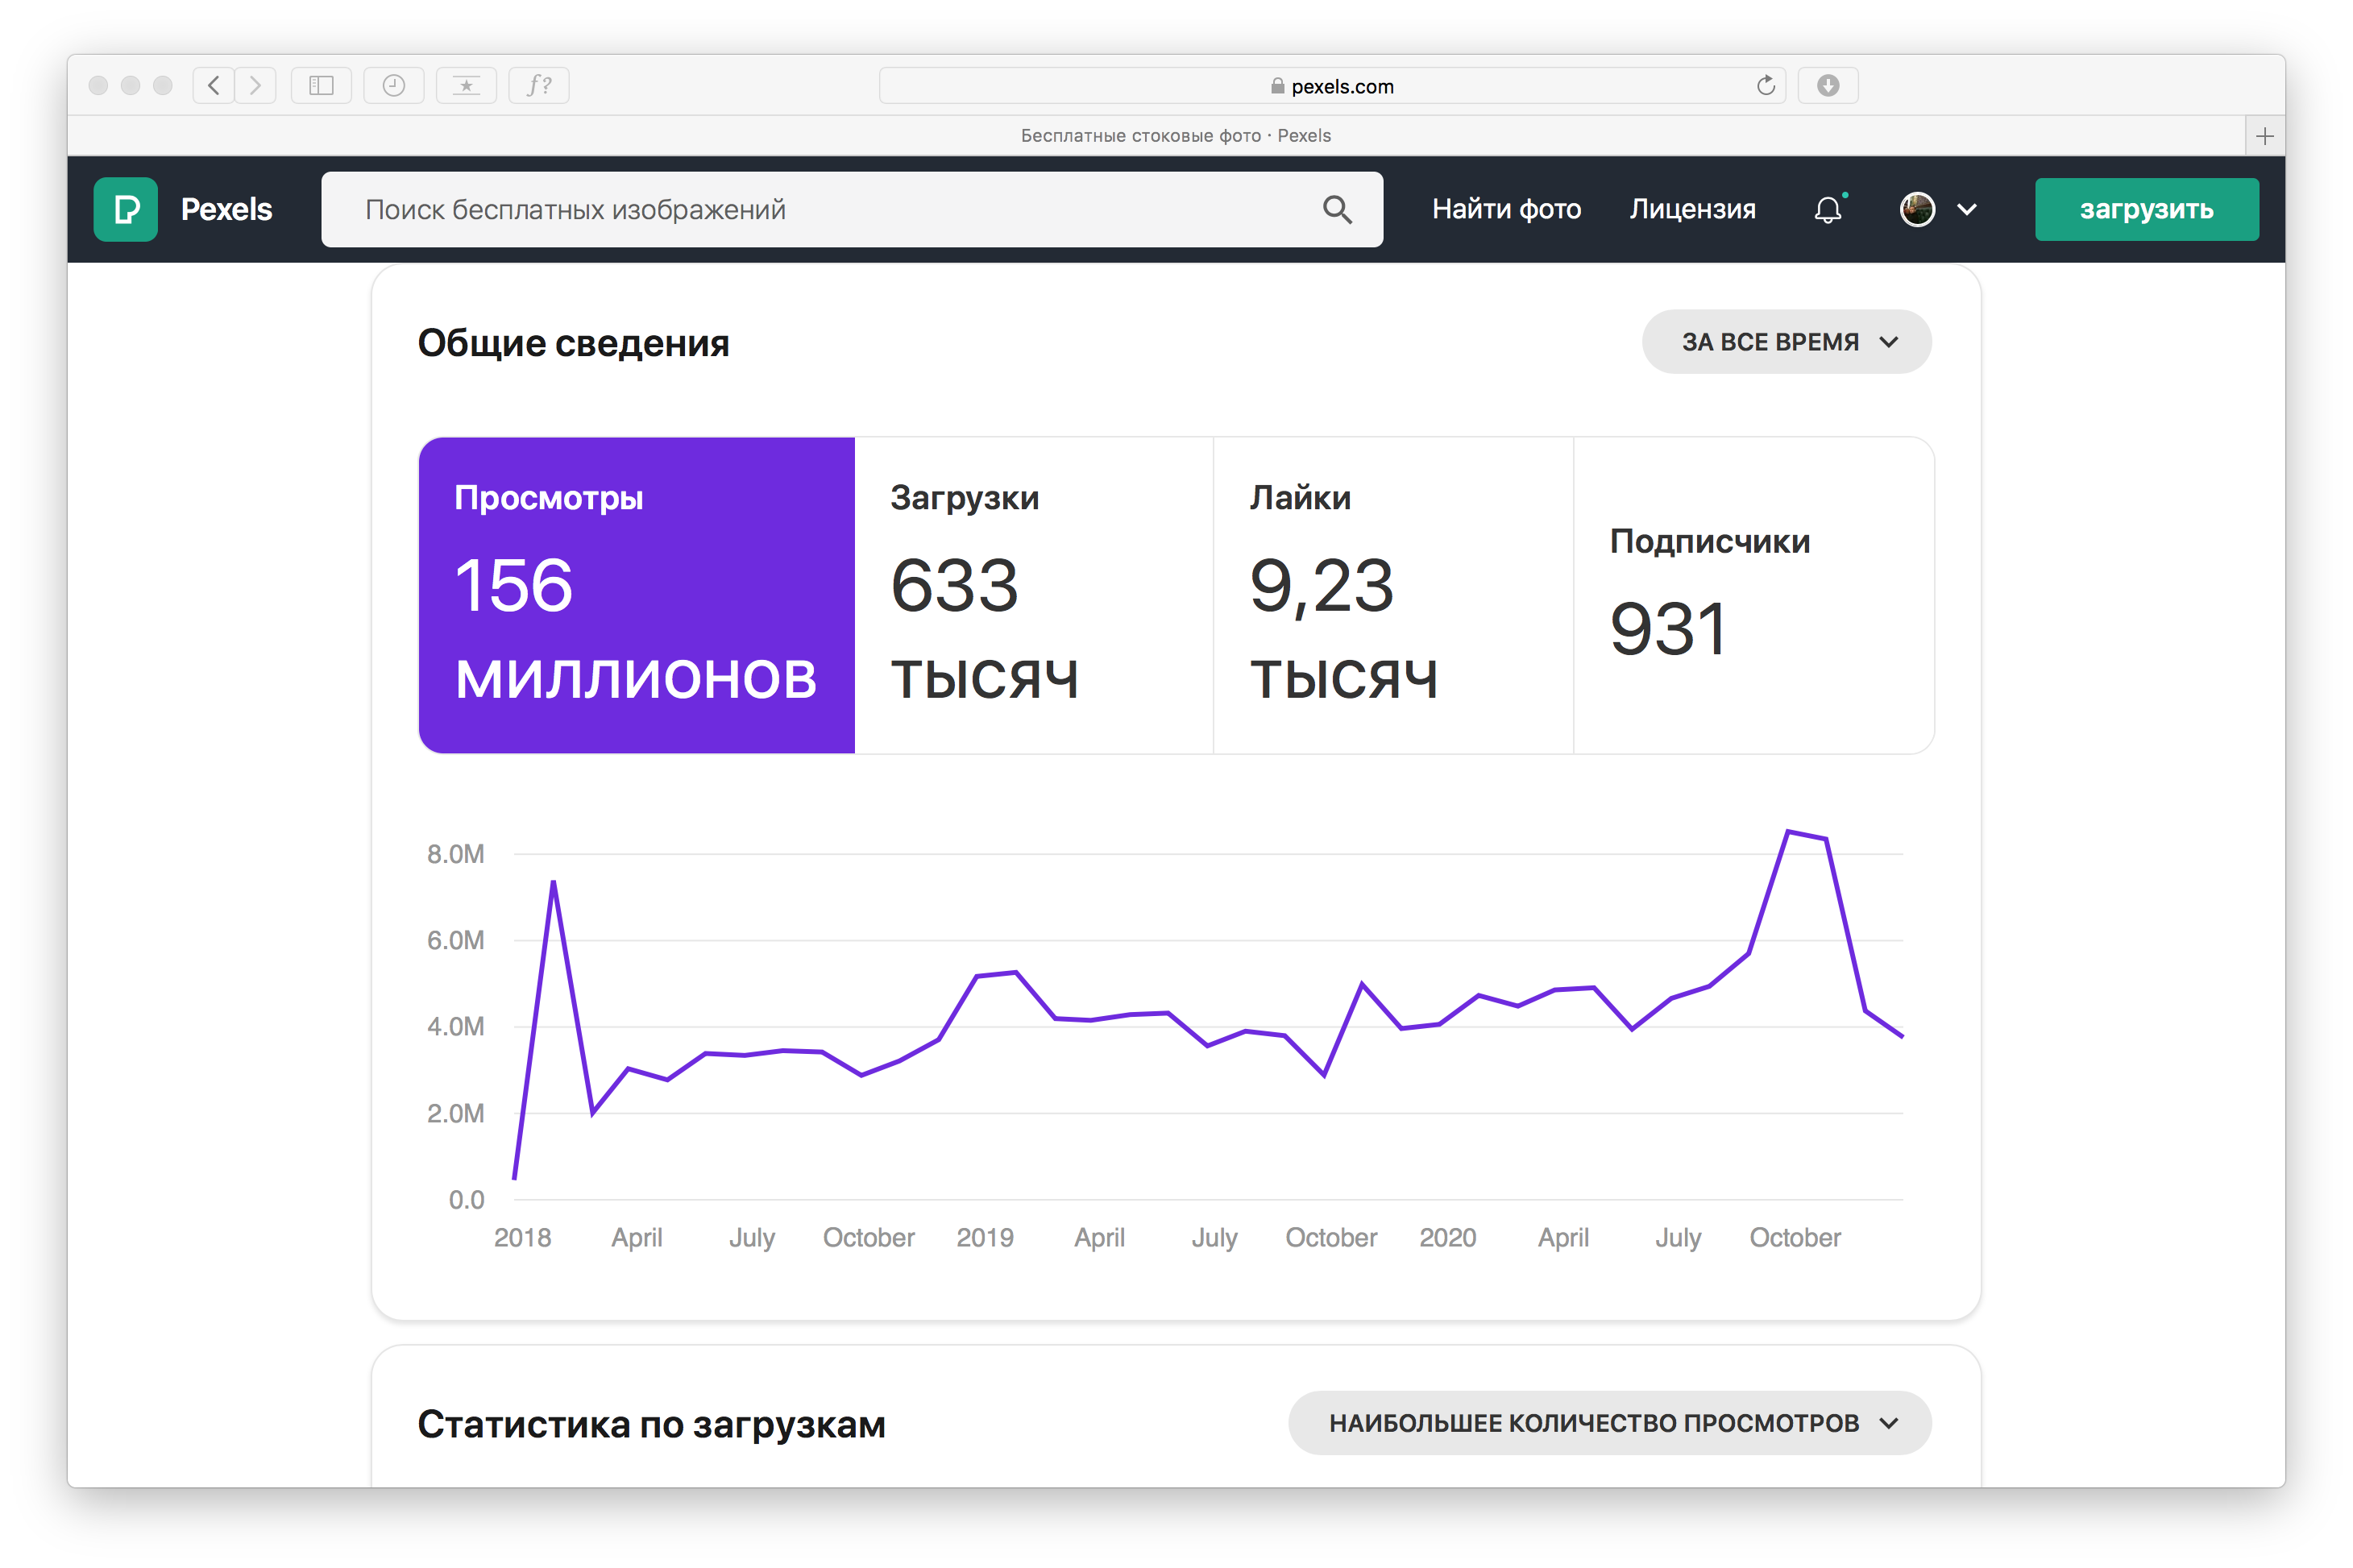
Task: Click the Pexels logo icon
Action: (125, 209)
